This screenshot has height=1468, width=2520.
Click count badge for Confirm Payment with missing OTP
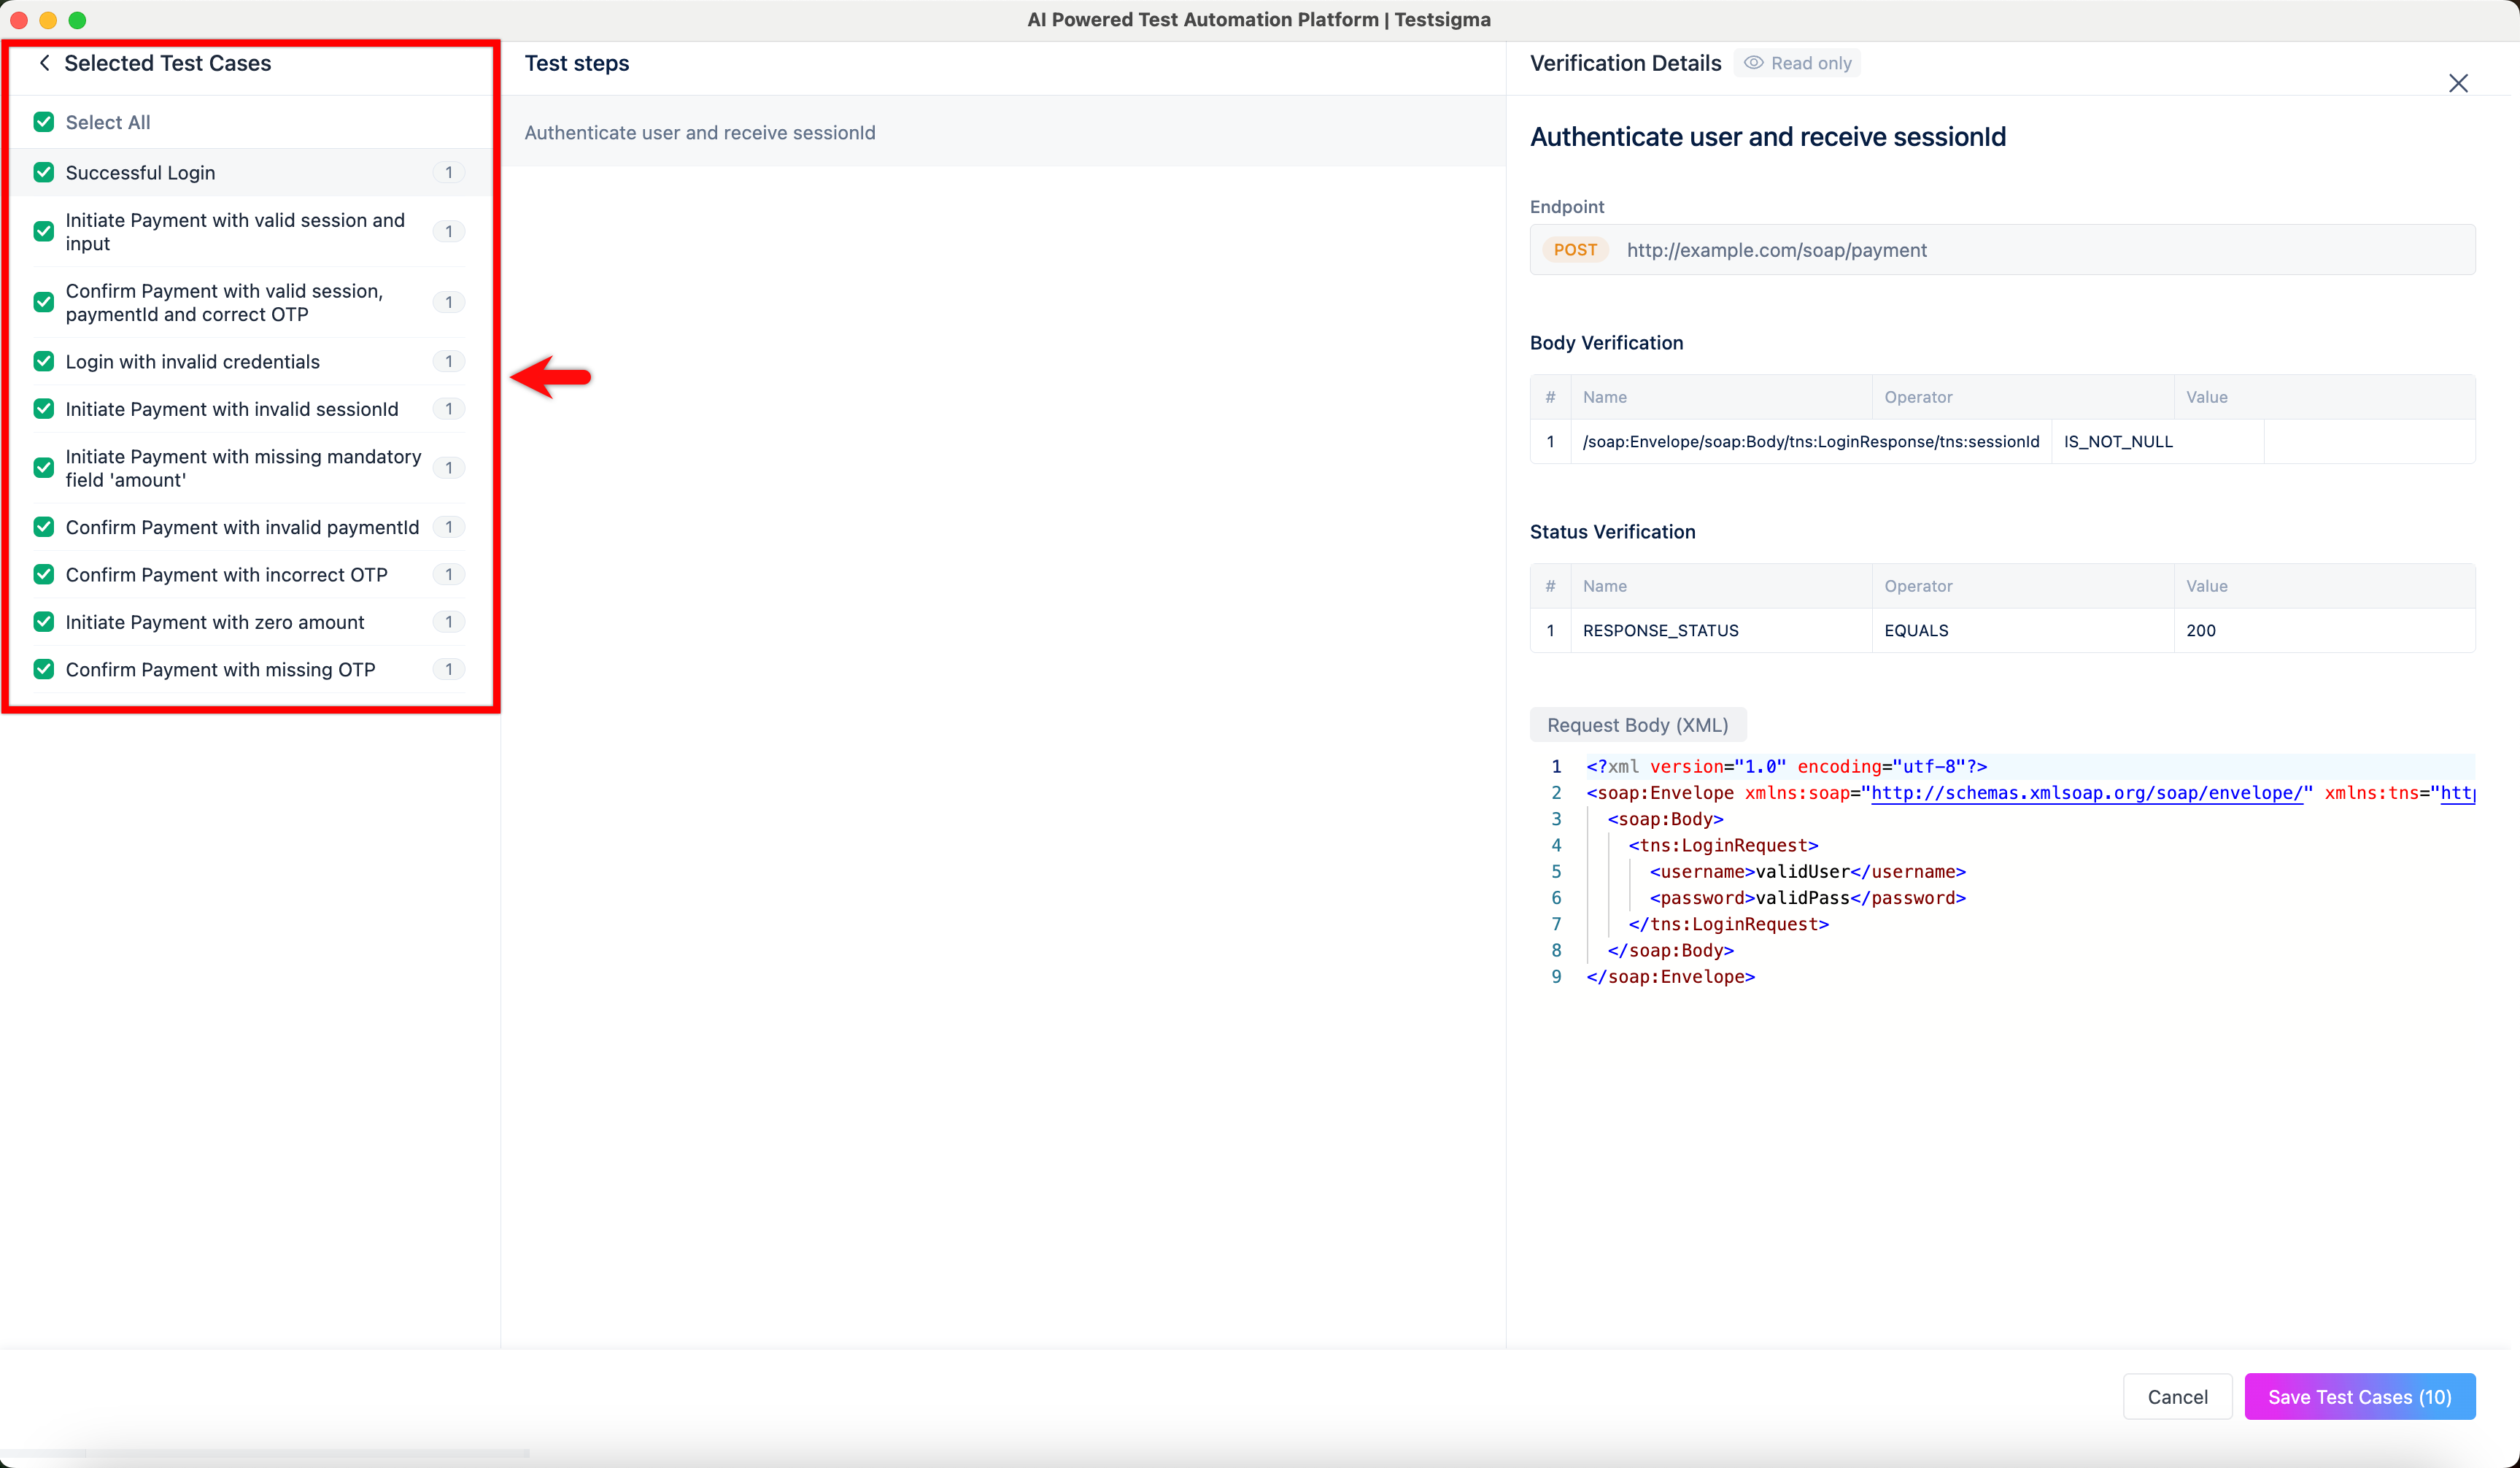tap(448, 670)
